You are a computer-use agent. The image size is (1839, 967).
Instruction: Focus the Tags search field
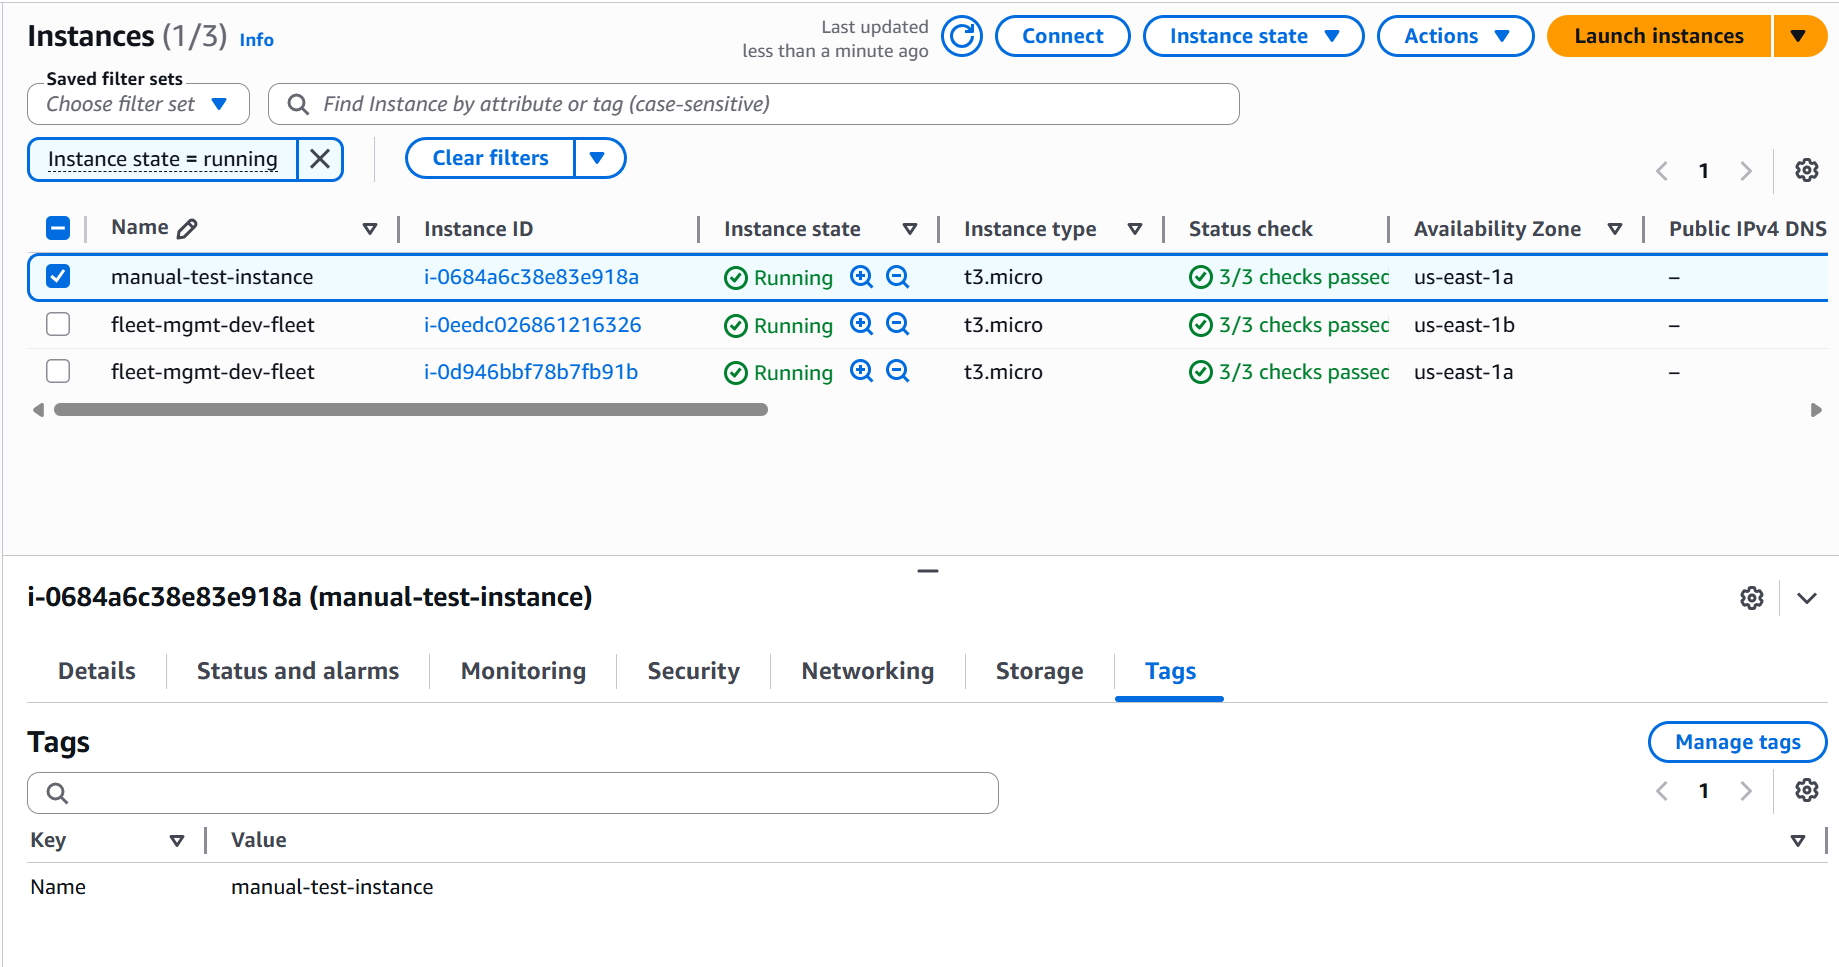point(513,793)
